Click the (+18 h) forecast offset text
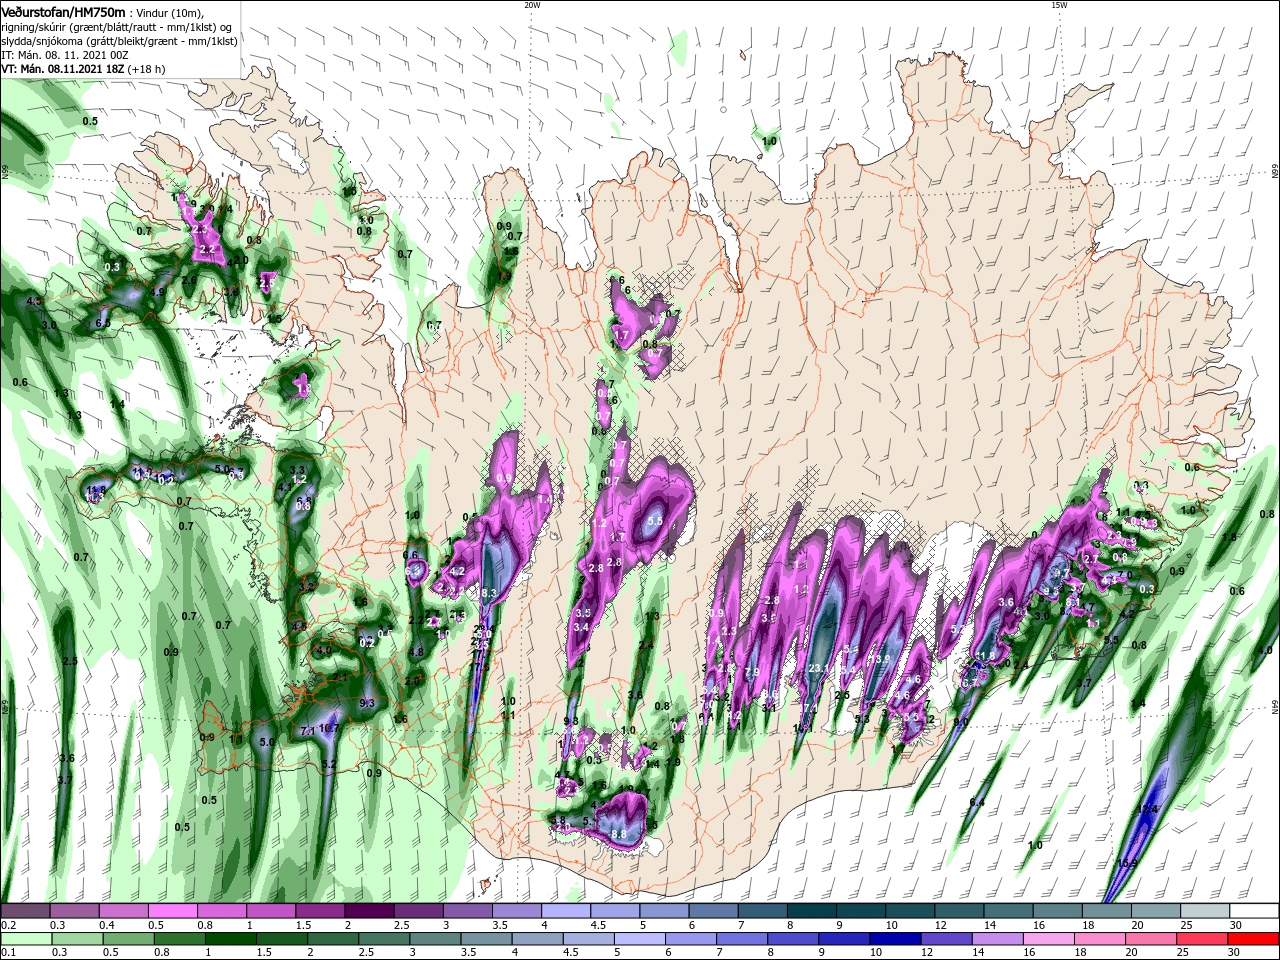The height and width of the screenshot is (960, 1280). click(x=147, y=69)
